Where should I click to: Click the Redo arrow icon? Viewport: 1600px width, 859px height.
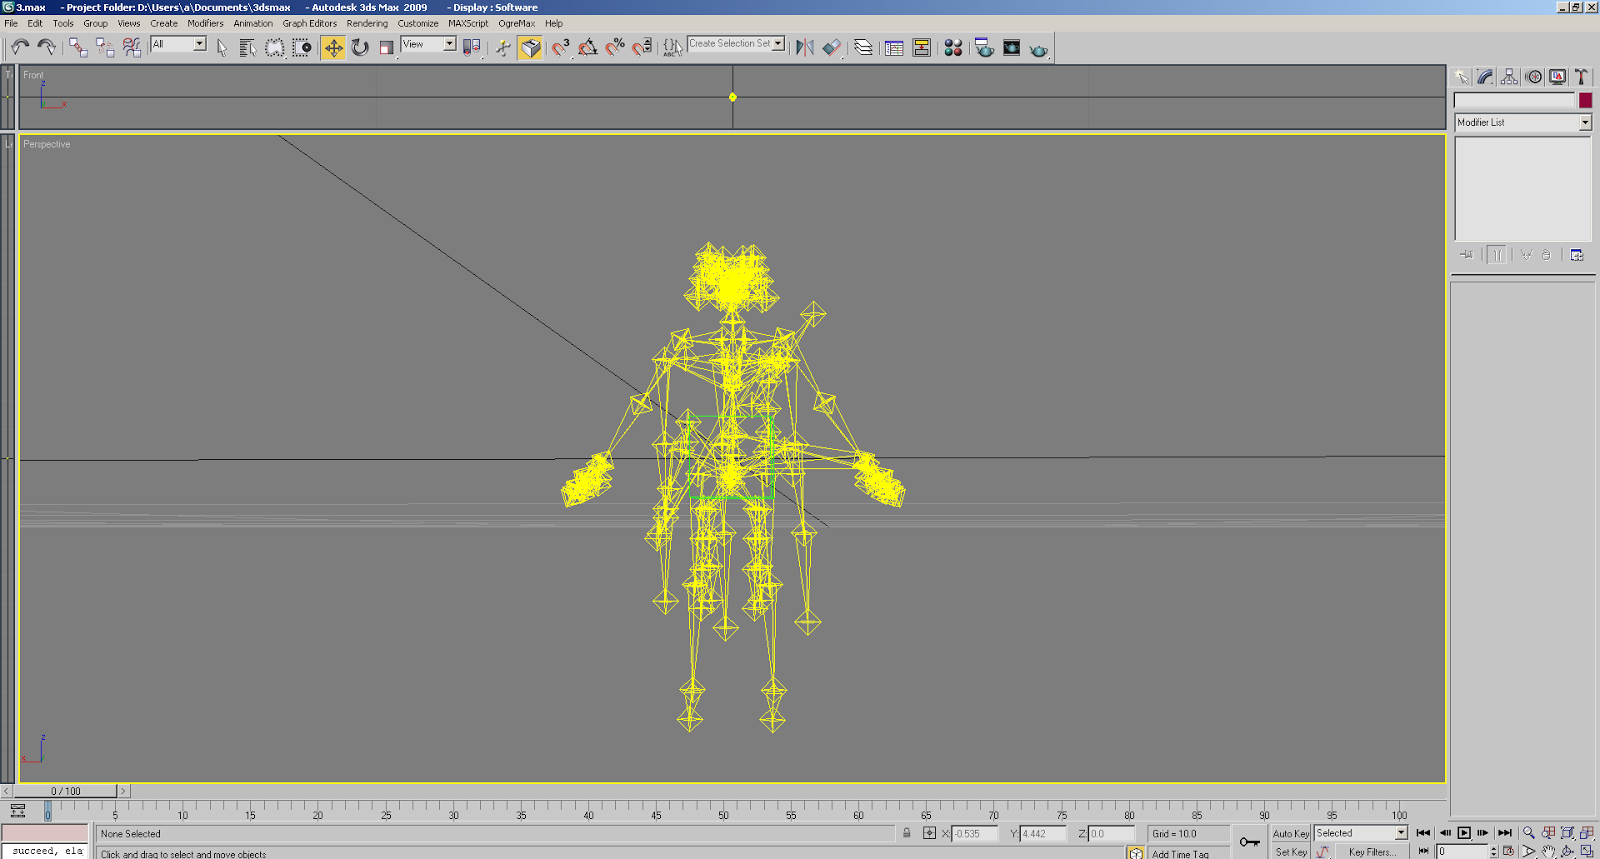[x=46, y=47]
